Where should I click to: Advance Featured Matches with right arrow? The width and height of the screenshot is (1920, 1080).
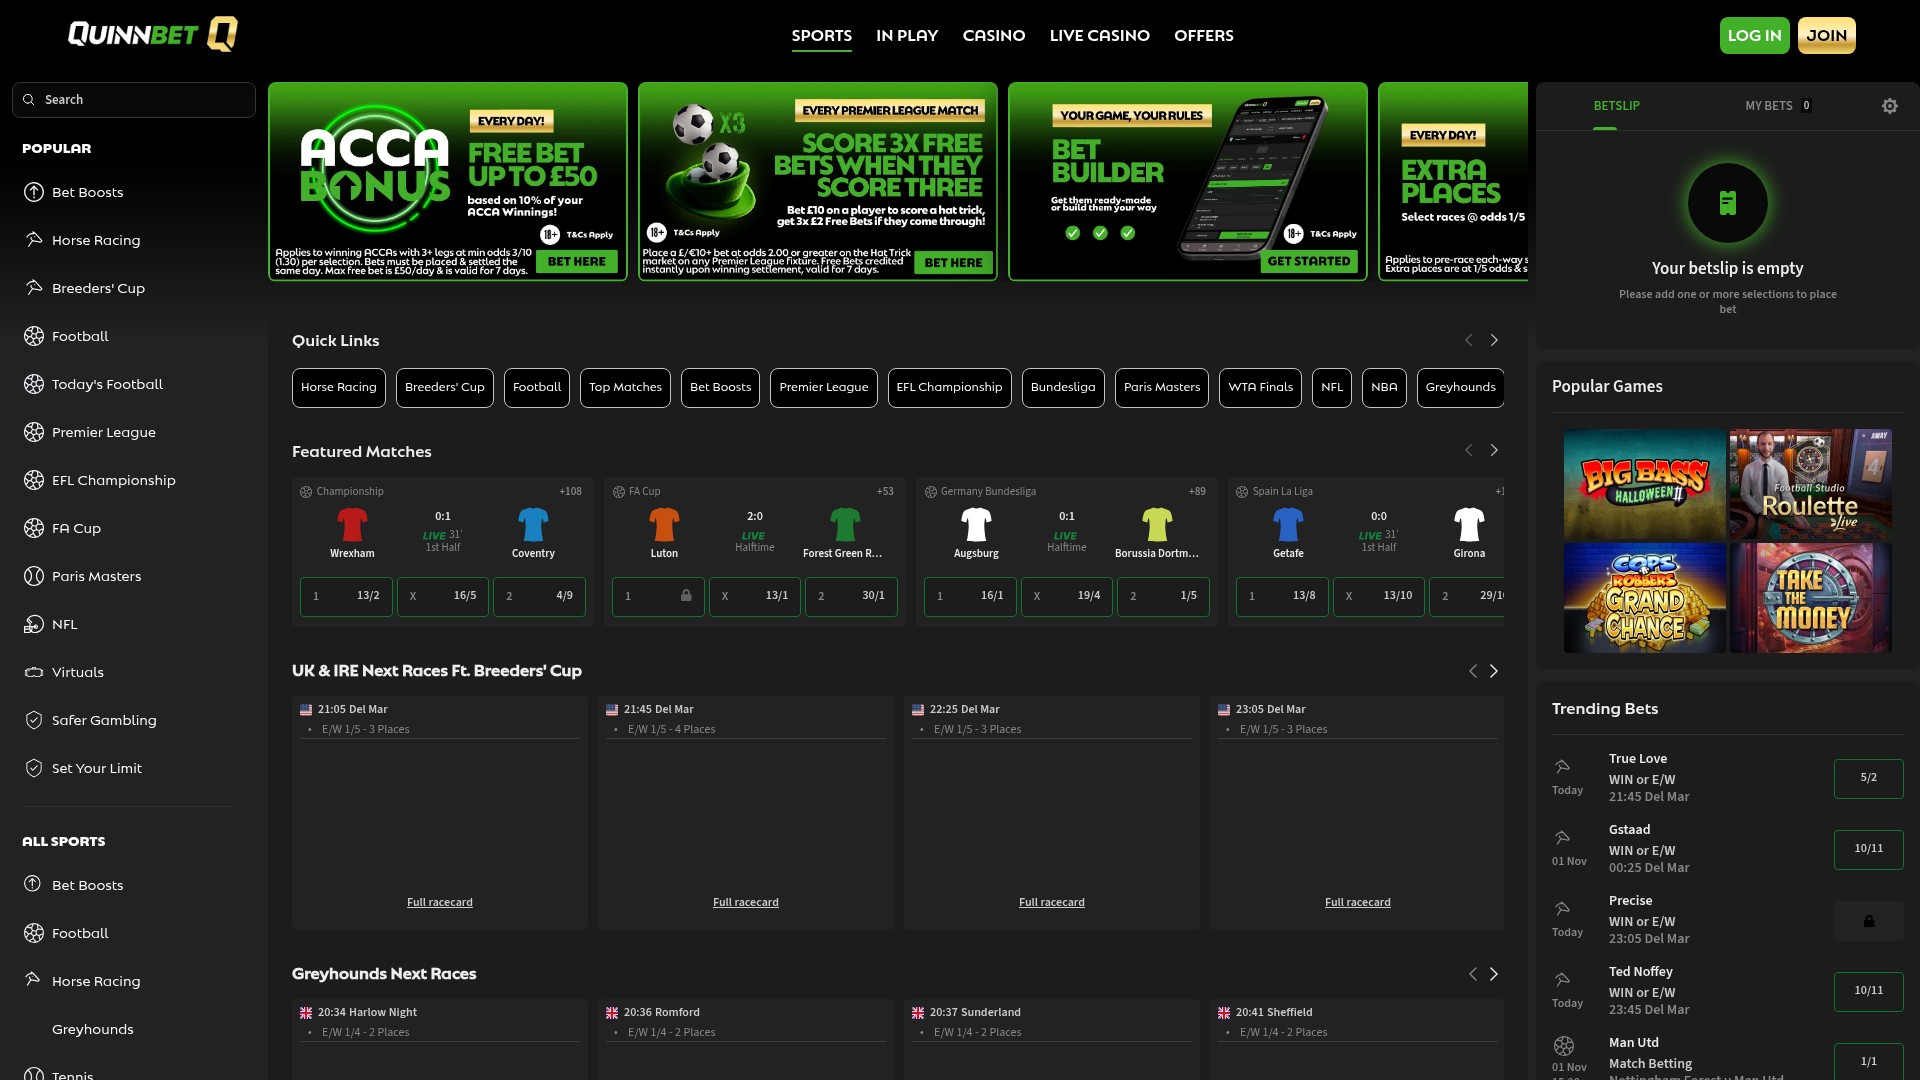pyautogui.click(x=1494, y=451)
